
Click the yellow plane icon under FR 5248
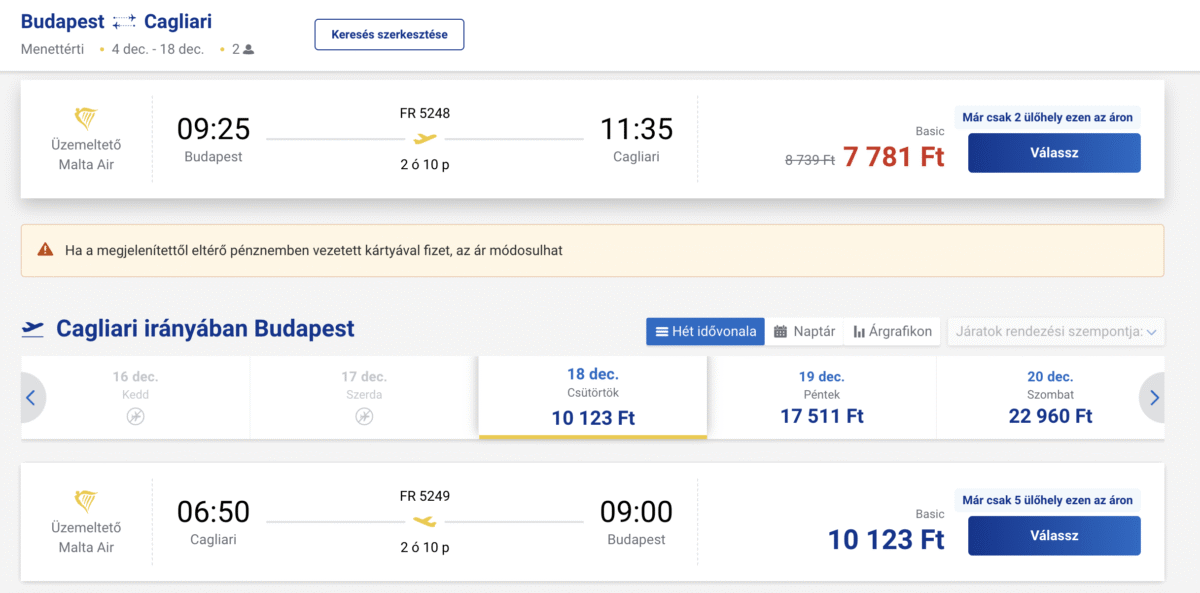click(425, 138)
